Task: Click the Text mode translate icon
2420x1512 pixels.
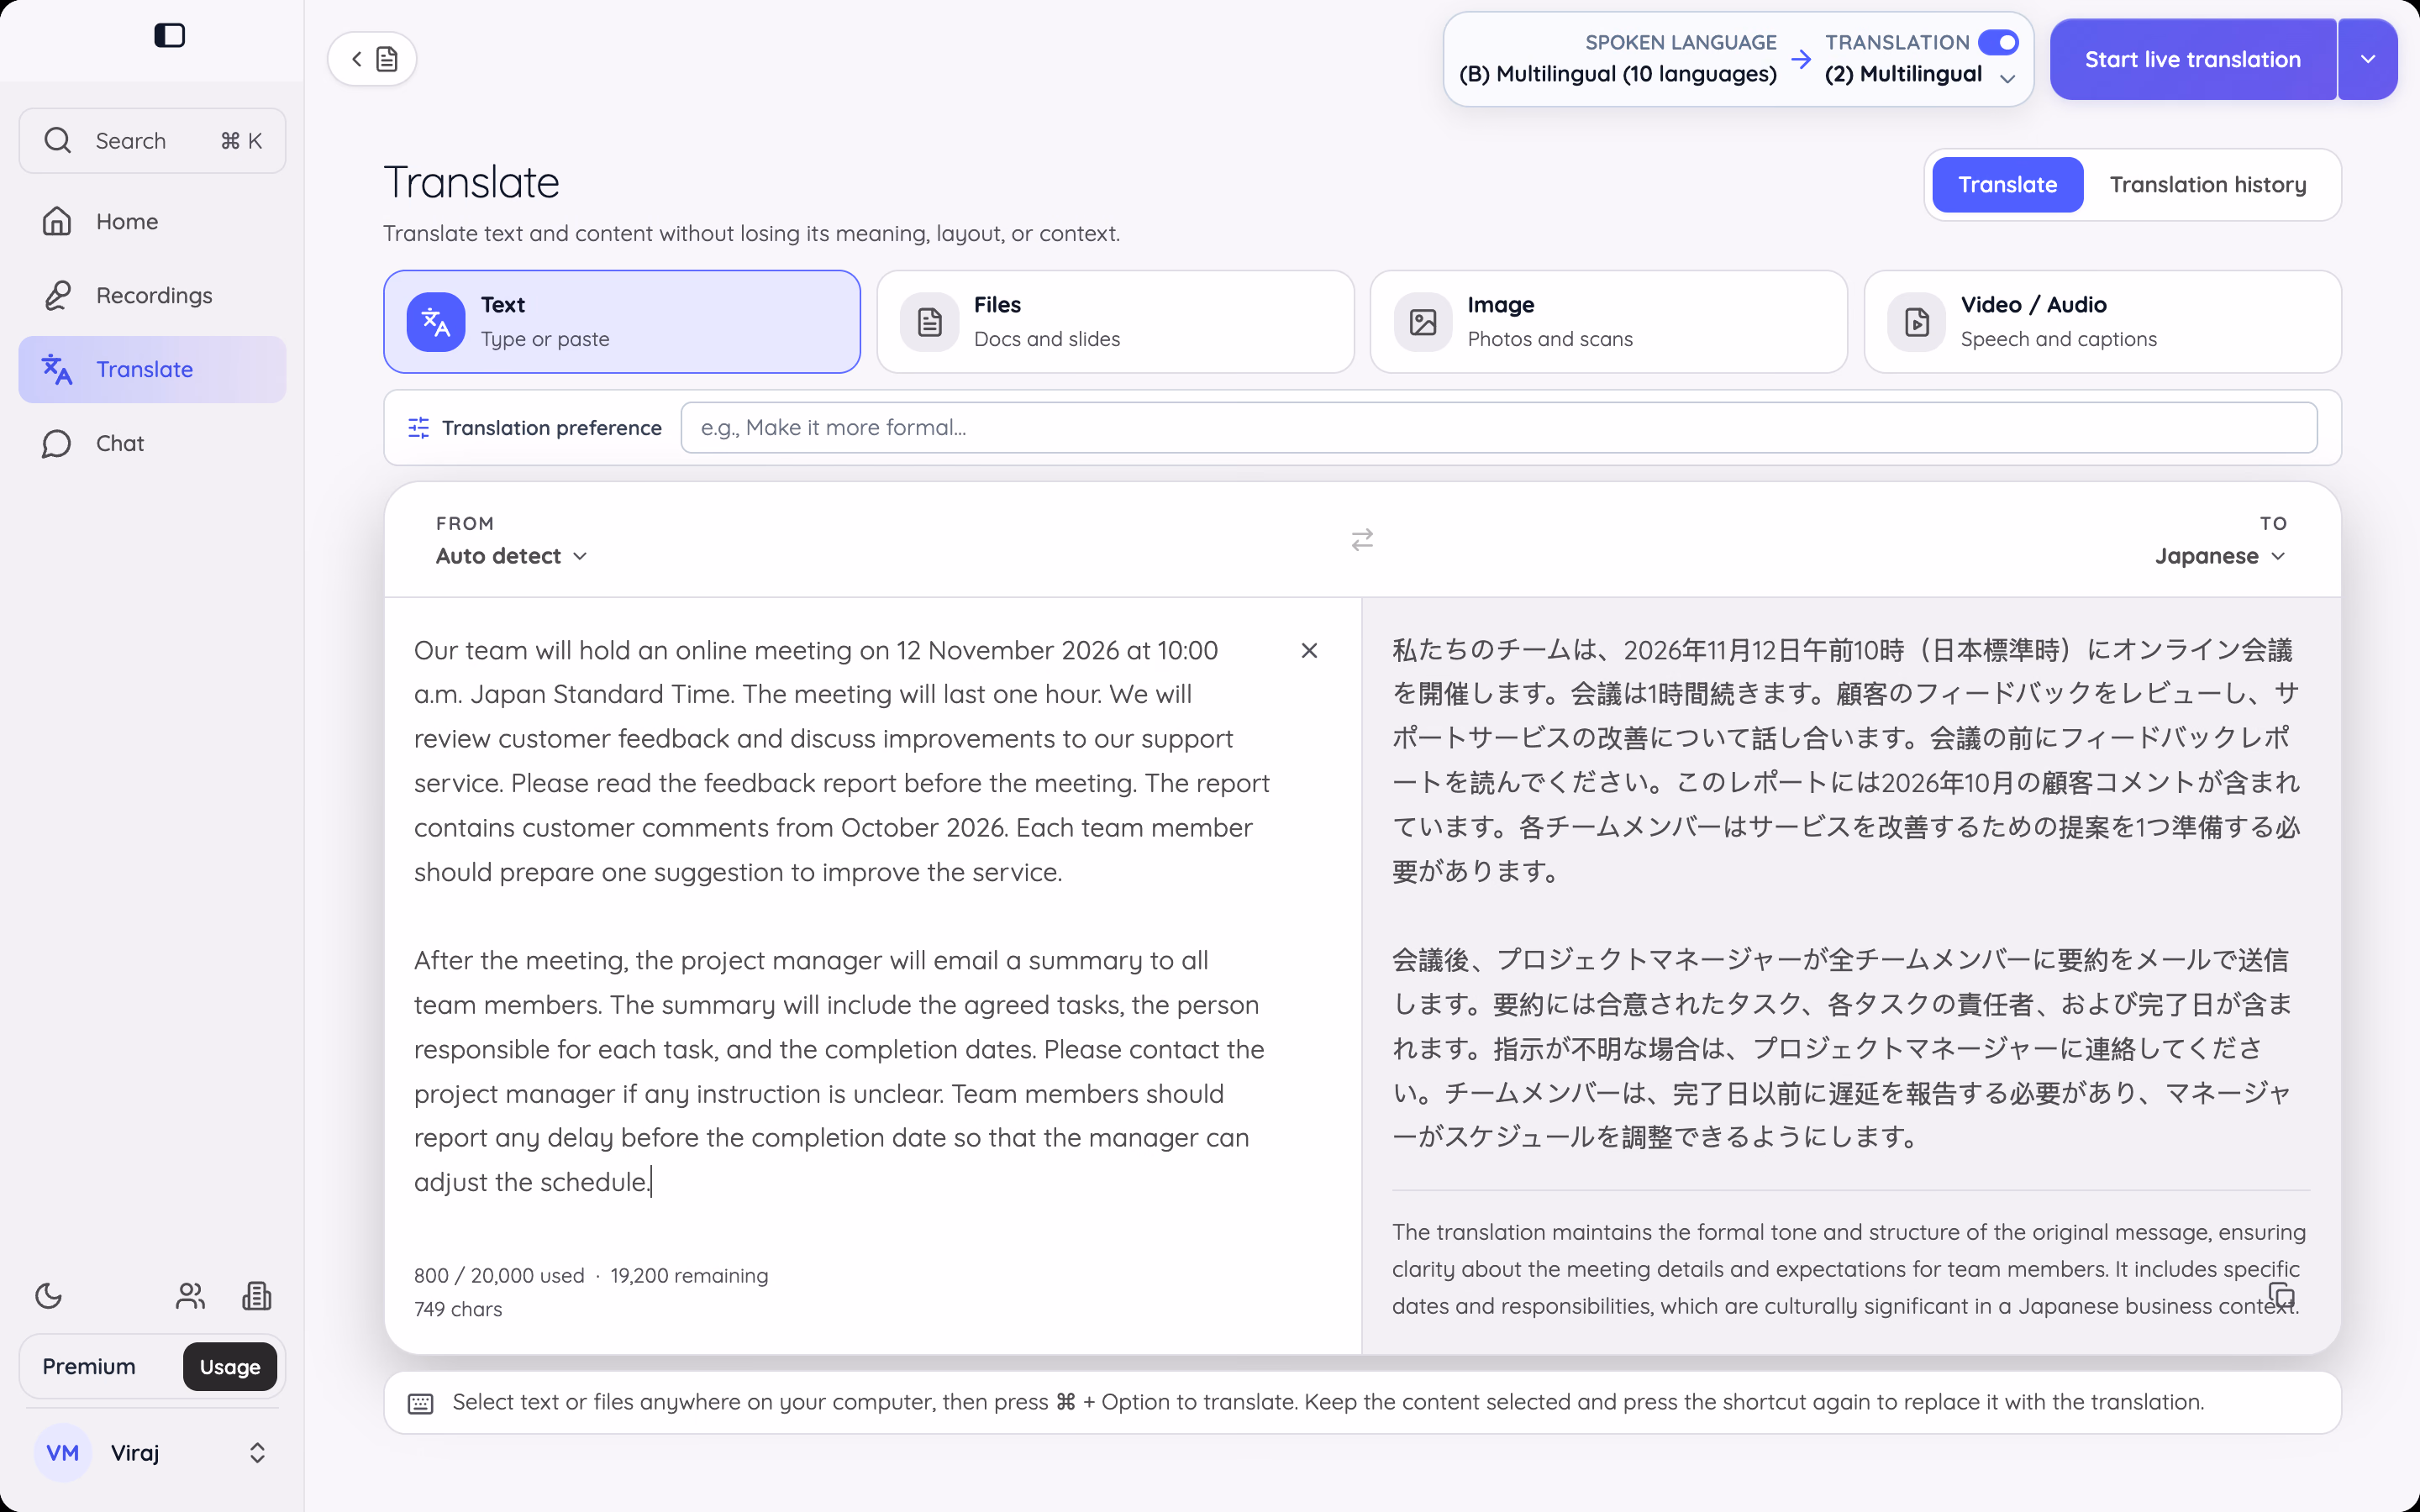Action: tap(436, 322)
